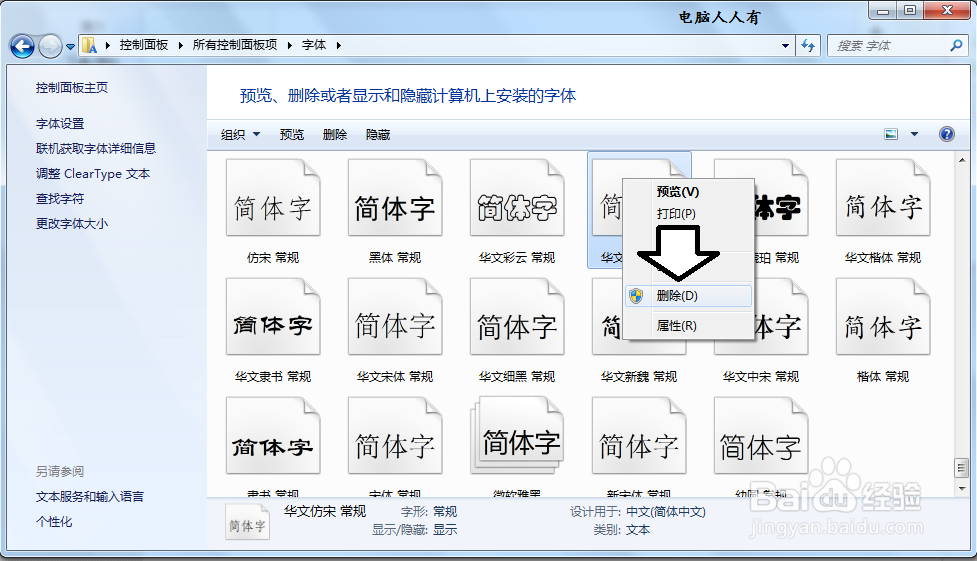The image size is (977, 561).
Task: Open 联机获取字体详细信息 link
Action: 95,148
